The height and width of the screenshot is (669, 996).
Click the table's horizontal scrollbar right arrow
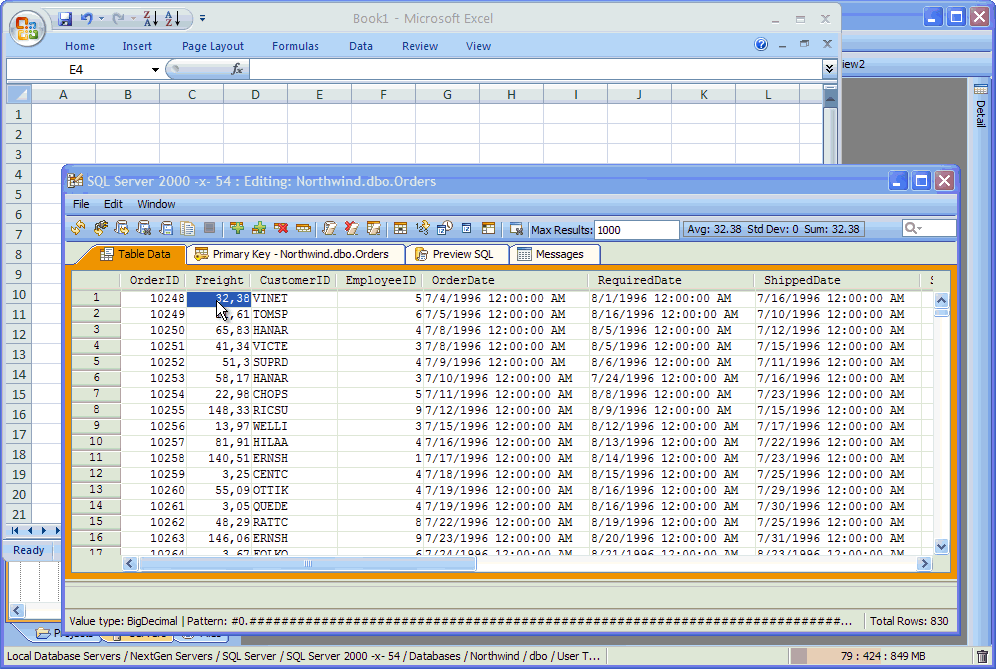pyautogui.click(x=924, y=564)
